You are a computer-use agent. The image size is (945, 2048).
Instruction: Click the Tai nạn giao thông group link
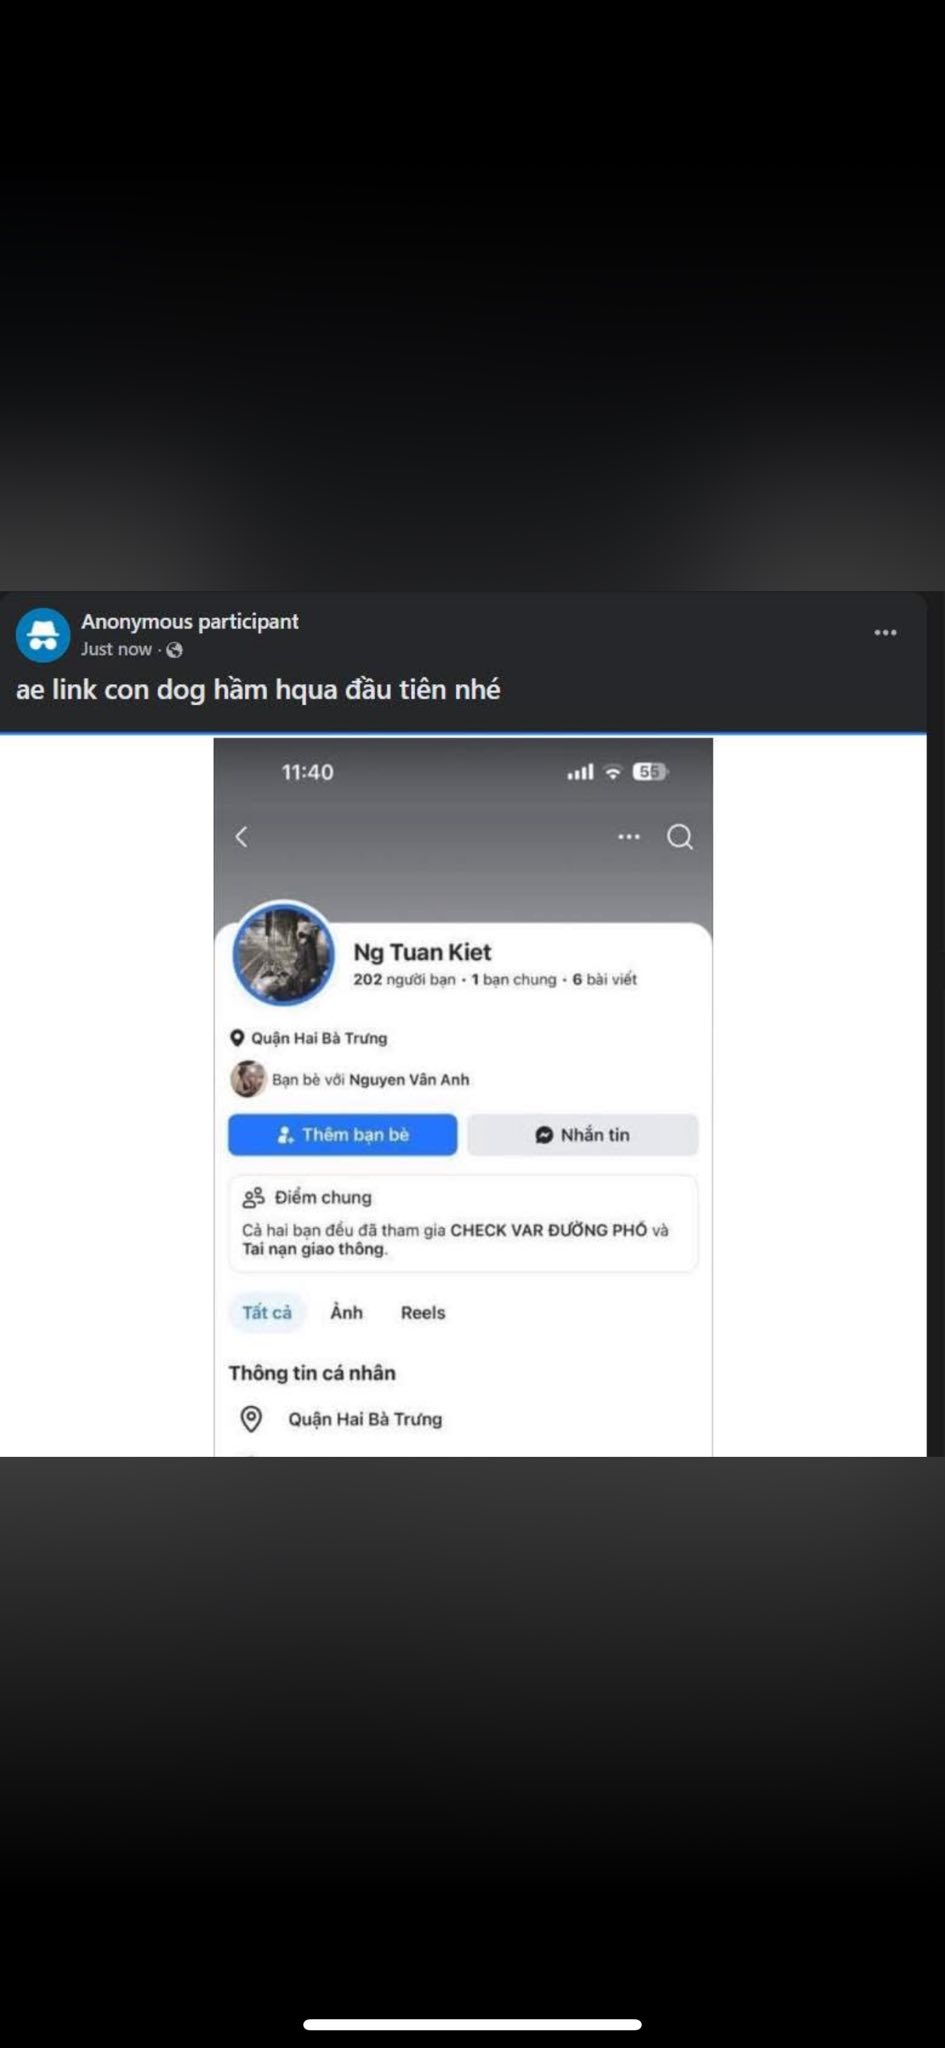pyautogui.click(x=313, y=1249)
